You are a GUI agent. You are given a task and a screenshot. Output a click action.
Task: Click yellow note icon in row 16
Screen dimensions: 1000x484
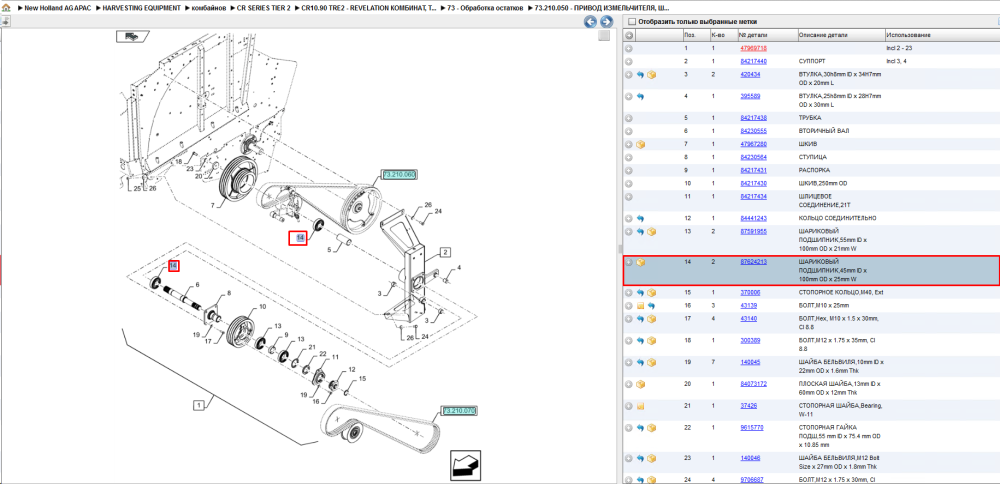click(641, 305)
